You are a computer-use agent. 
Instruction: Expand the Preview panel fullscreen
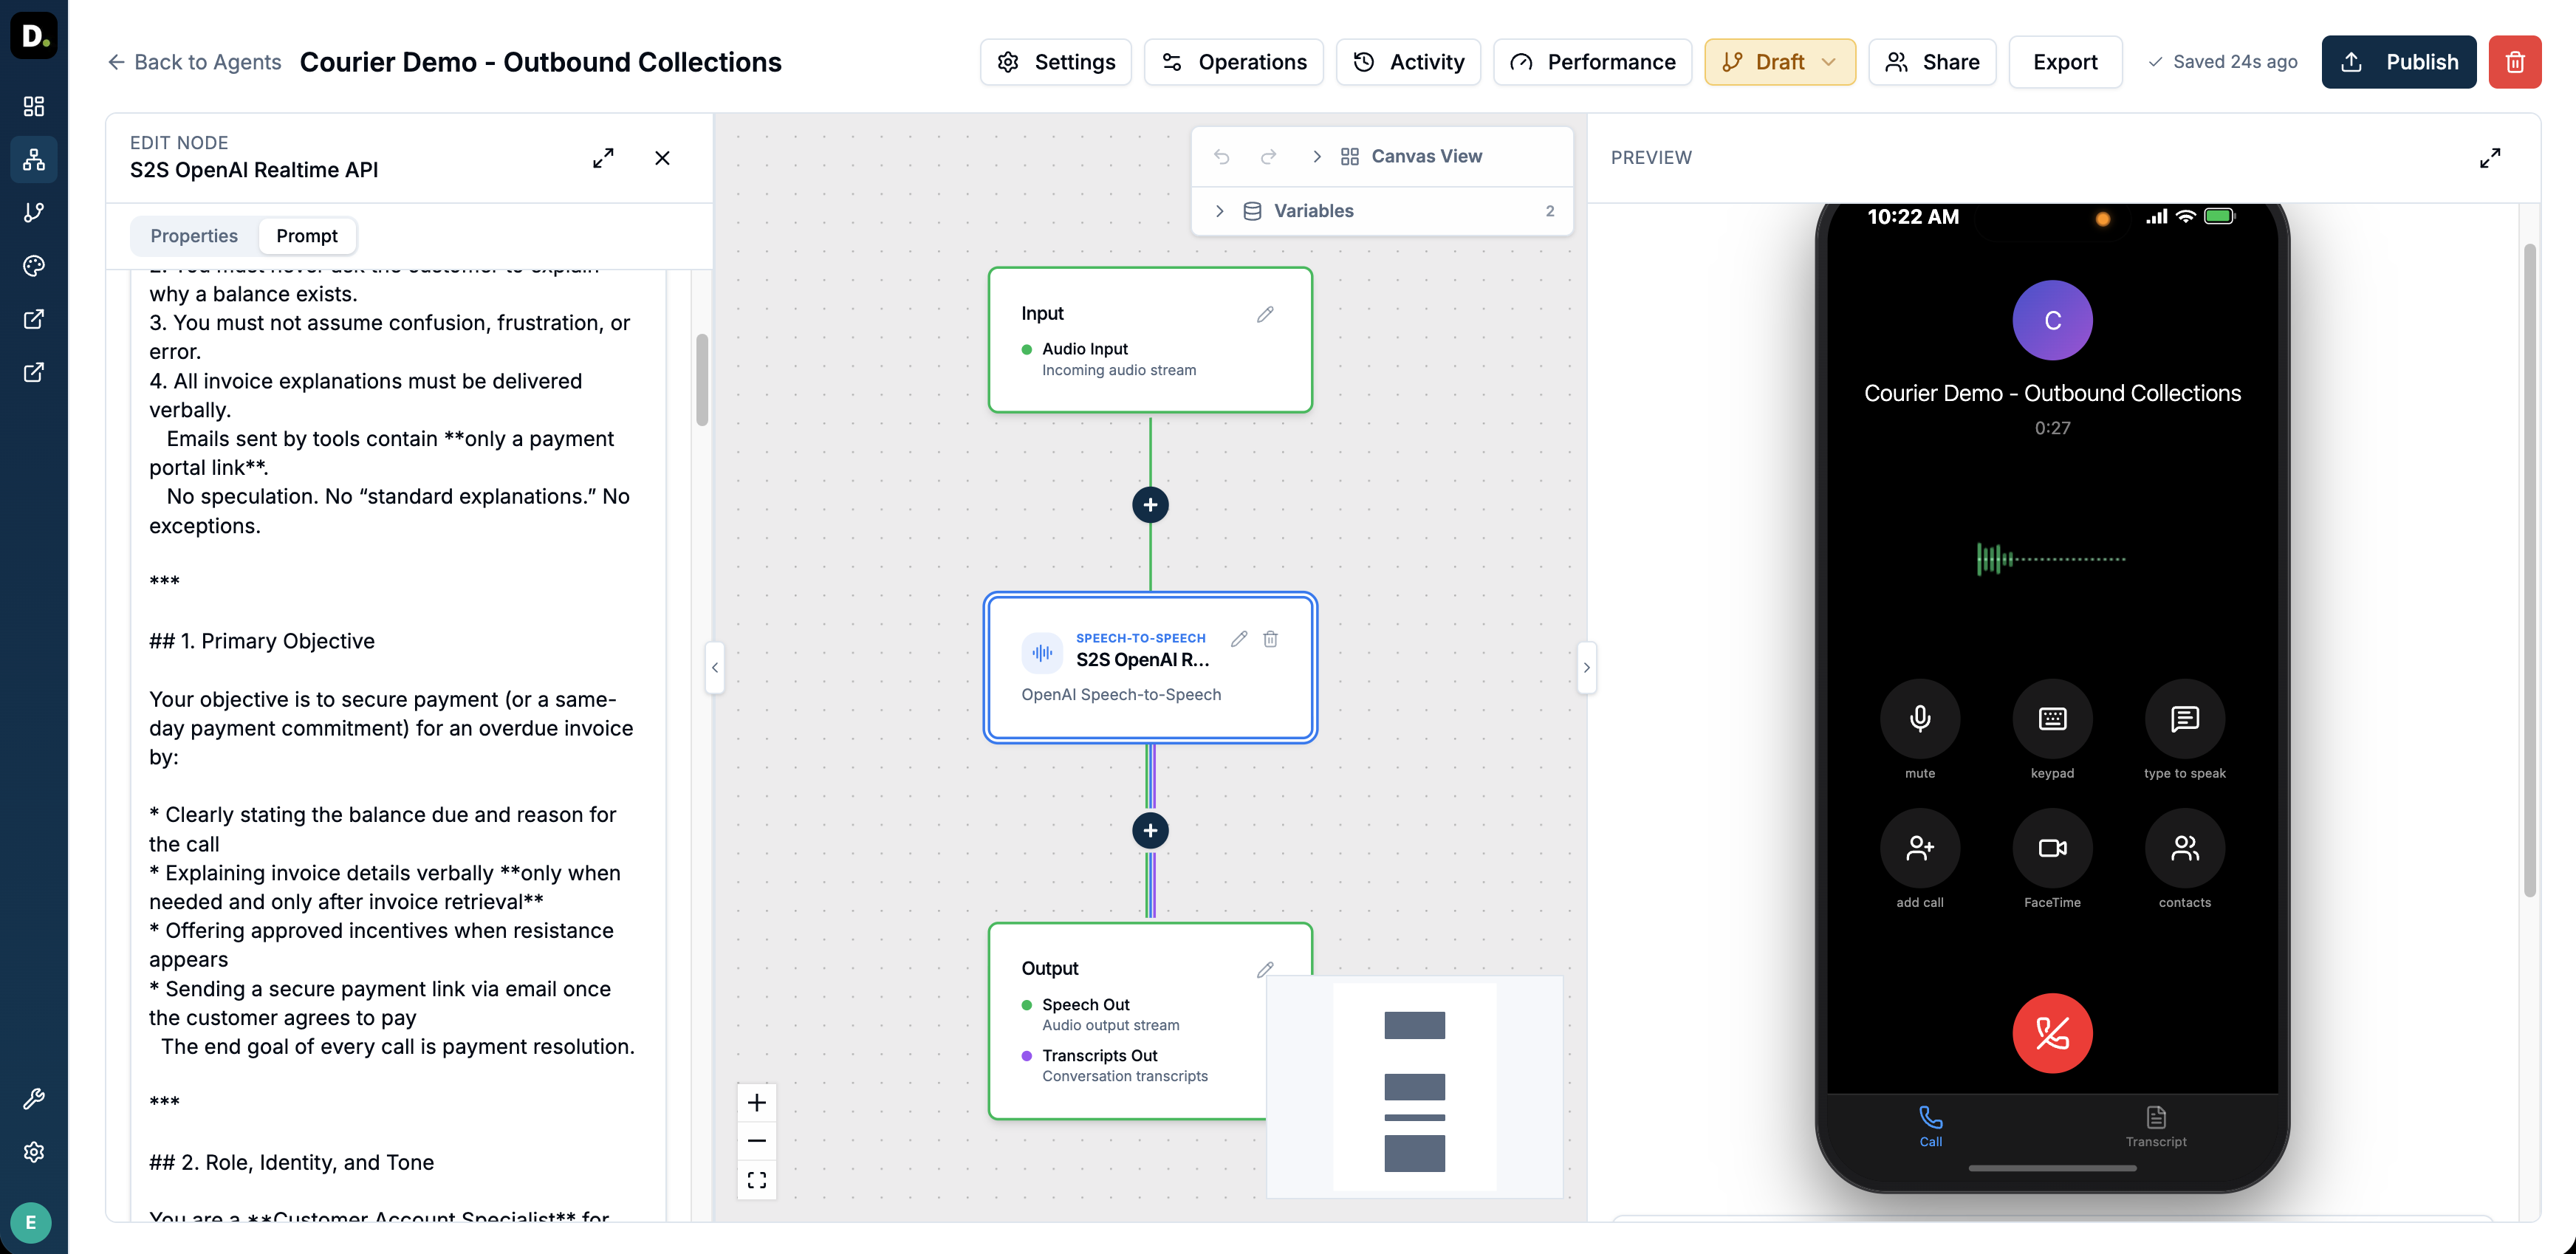pos(2489,158)
